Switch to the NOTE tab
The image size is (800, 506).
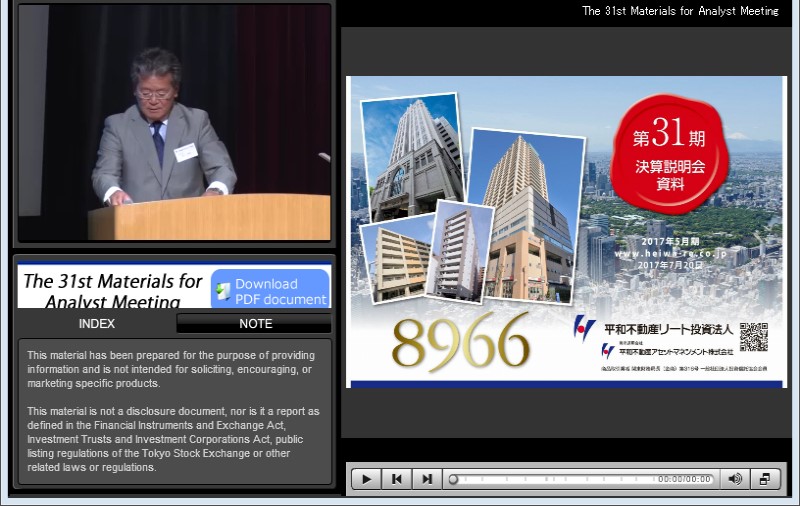(x=255, y=323)
